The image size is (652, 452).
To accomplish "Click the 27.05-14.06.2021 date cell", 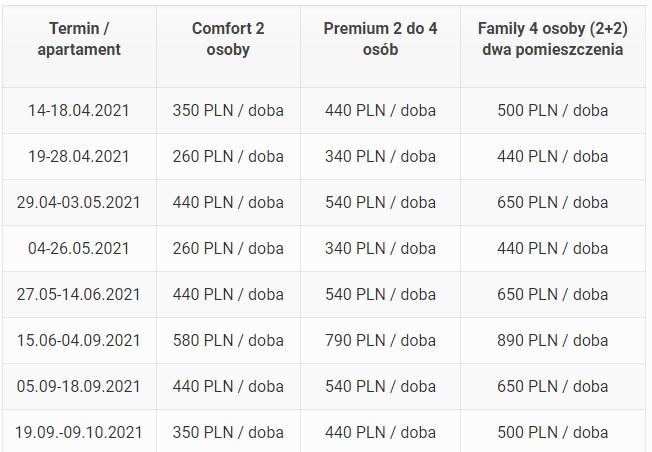I will (79, 294).
